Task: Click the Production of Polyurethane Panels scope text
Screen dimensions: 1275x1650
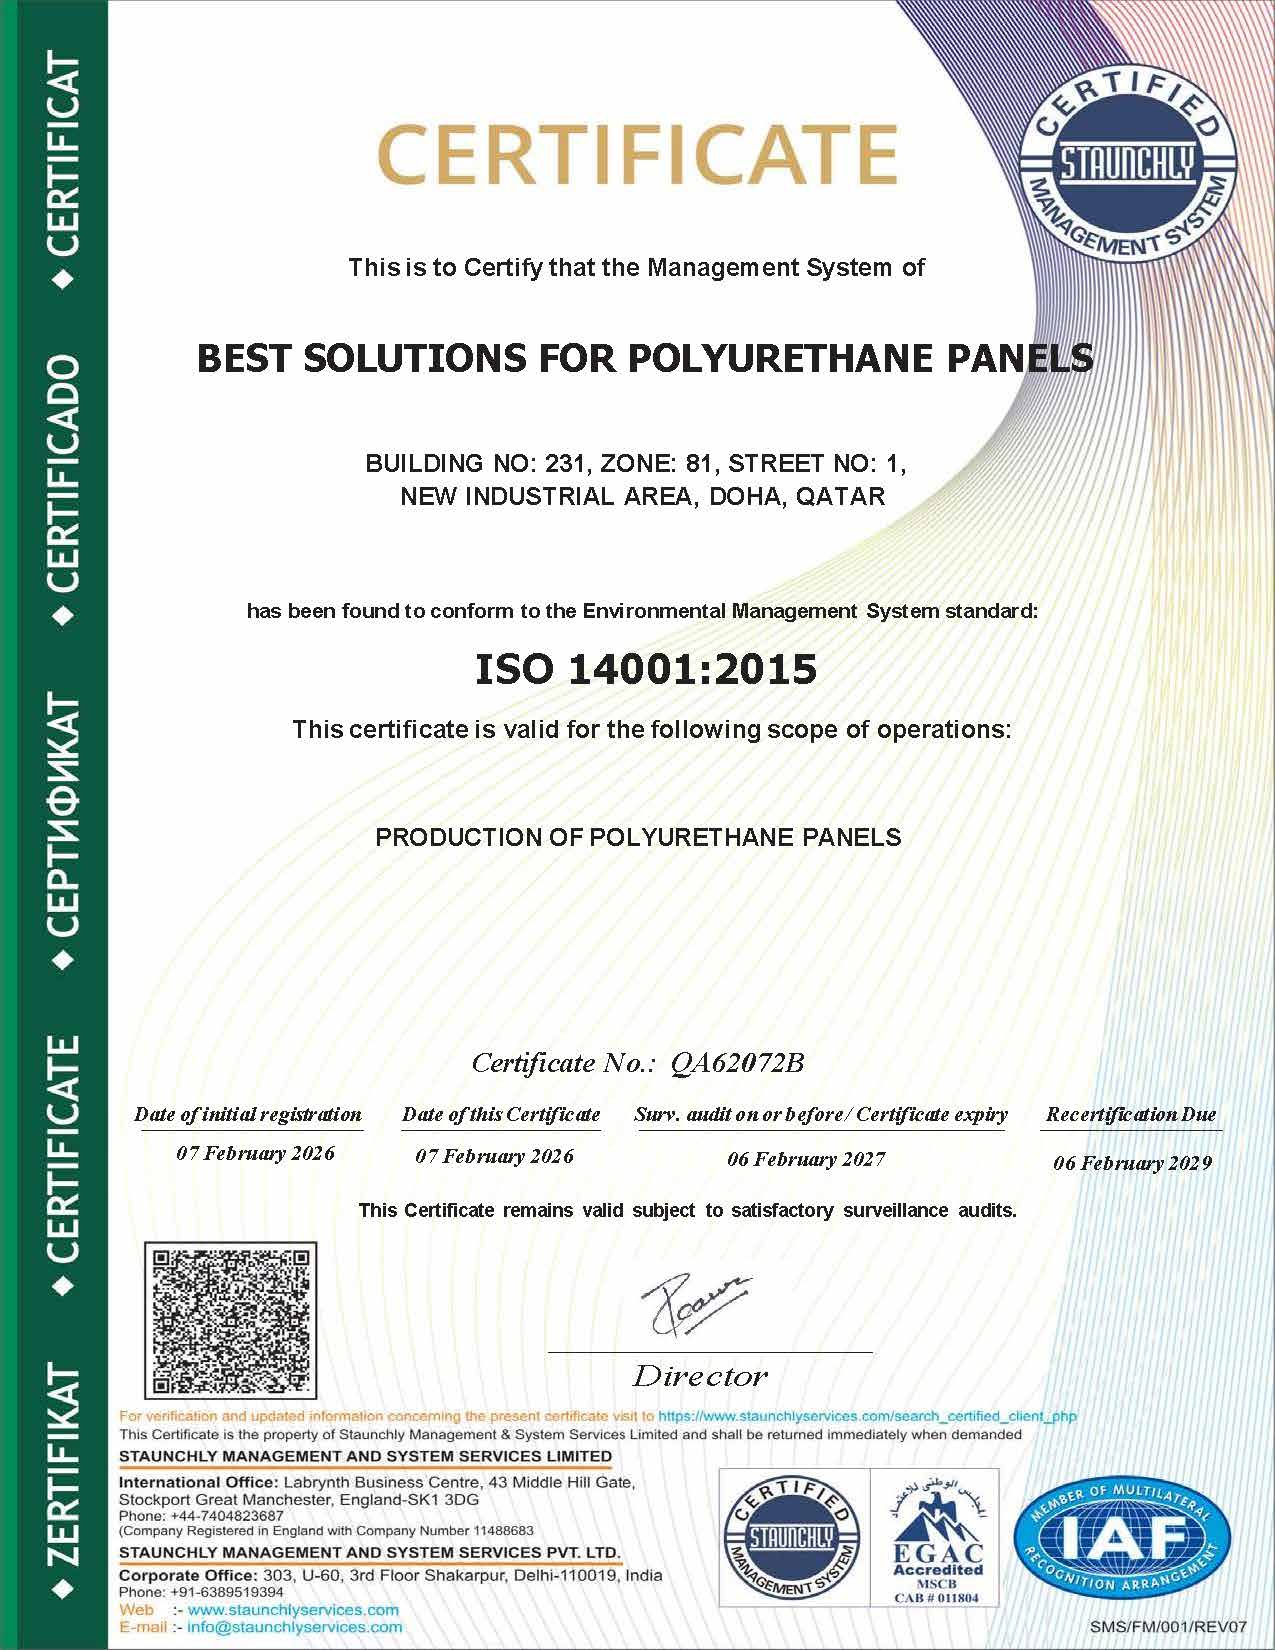Action: click(638, 837)
